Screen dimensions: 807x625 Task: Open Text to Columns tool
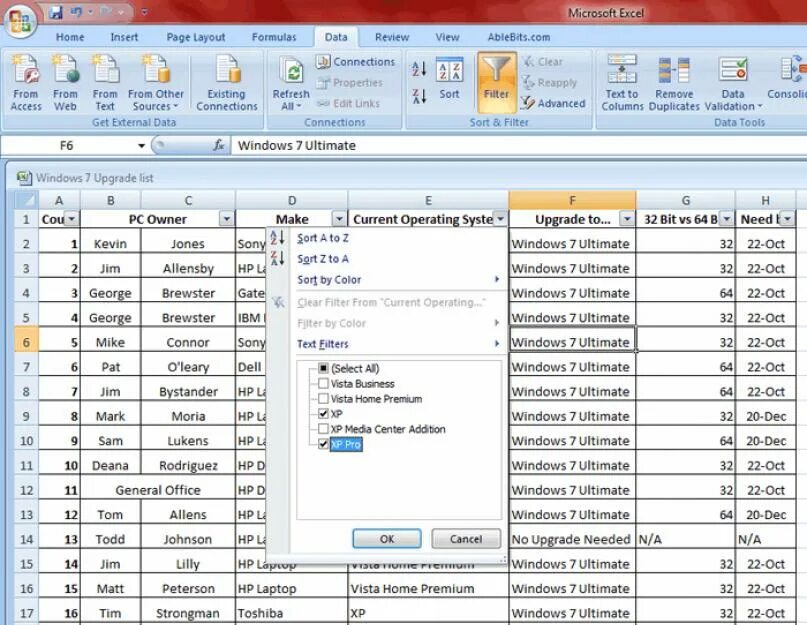pyautogui.click(x=622, y=83)
